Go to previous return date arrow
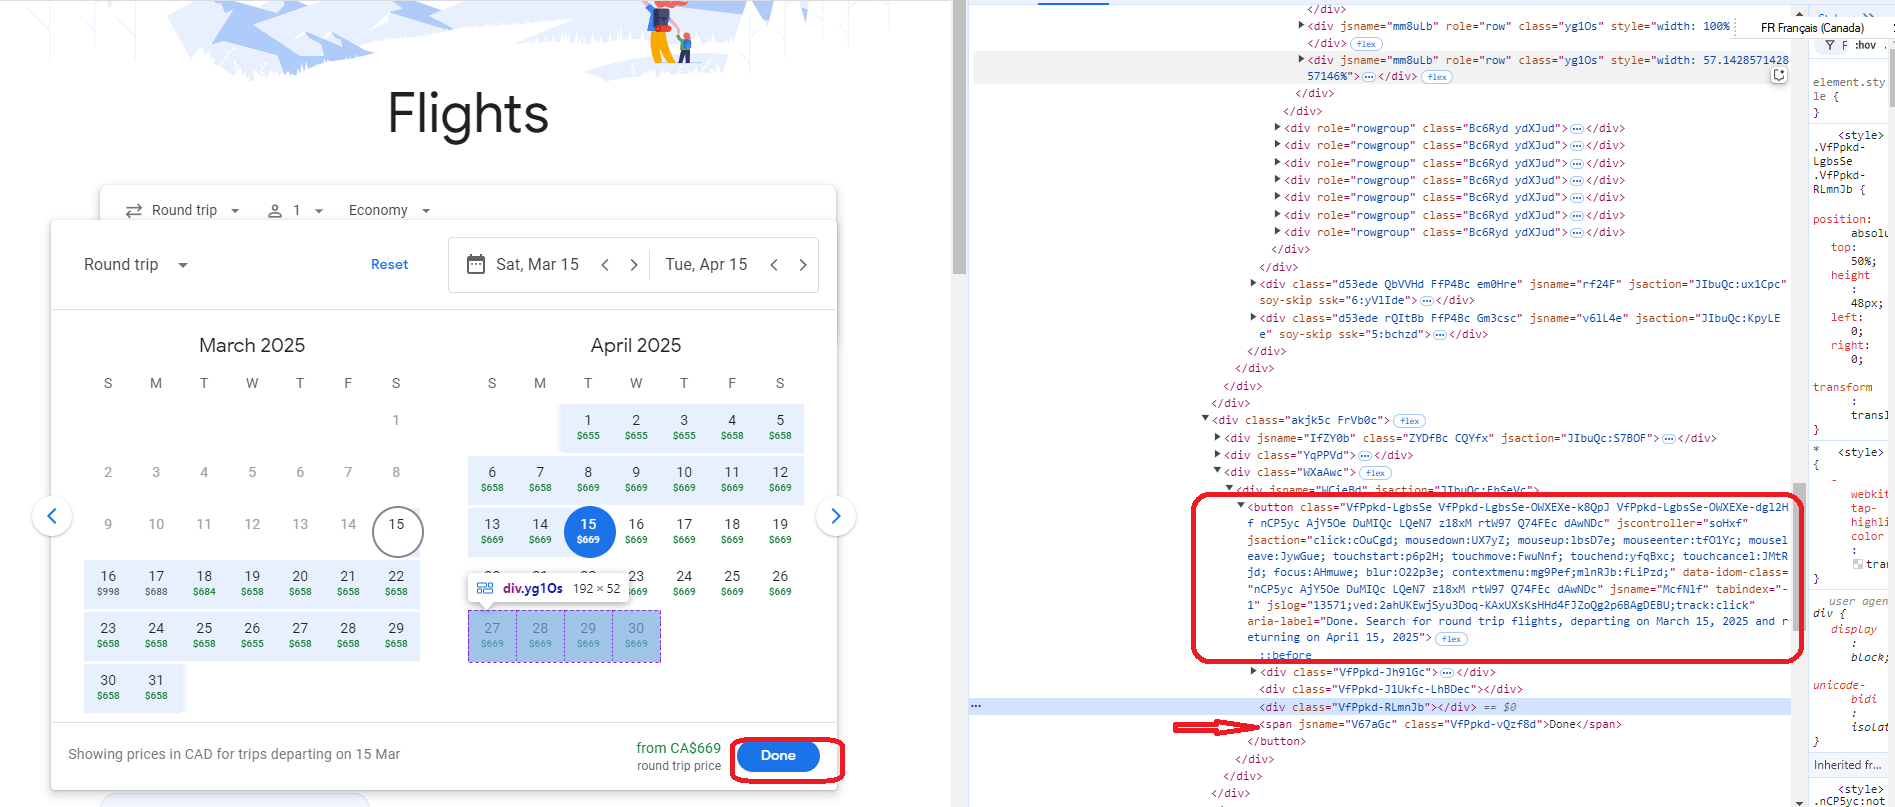1895x807 pixels. point(774,265)
